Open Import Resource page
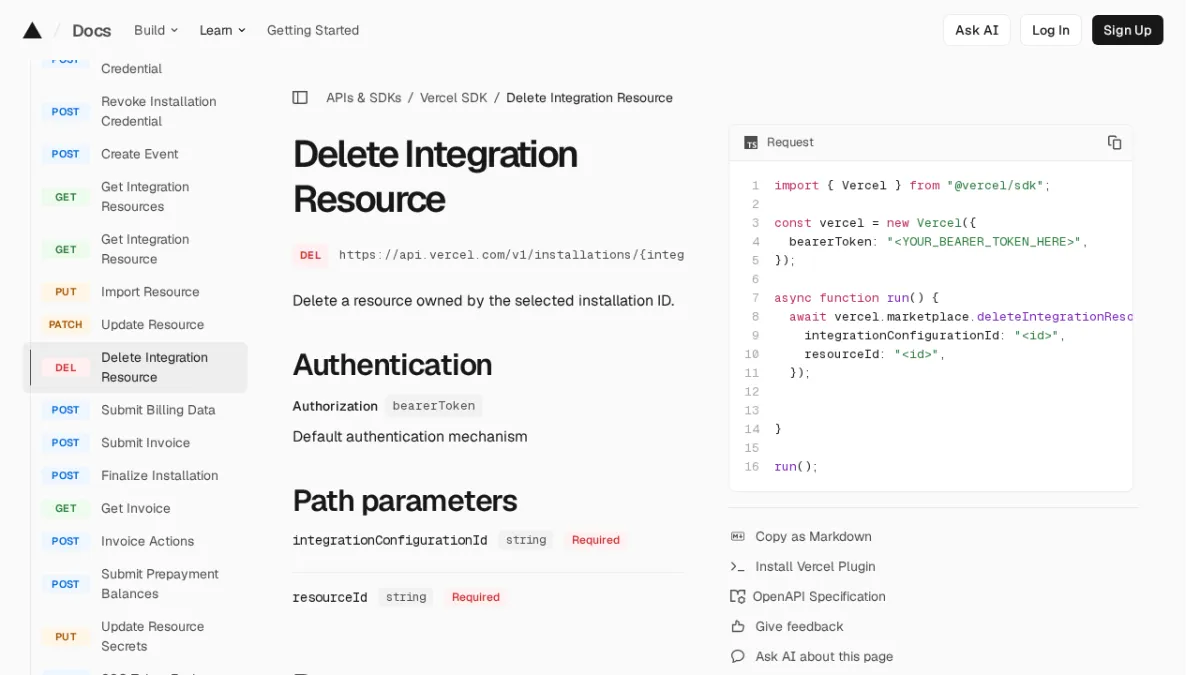Screen dimensions: 1200x675 pos(150,292)
